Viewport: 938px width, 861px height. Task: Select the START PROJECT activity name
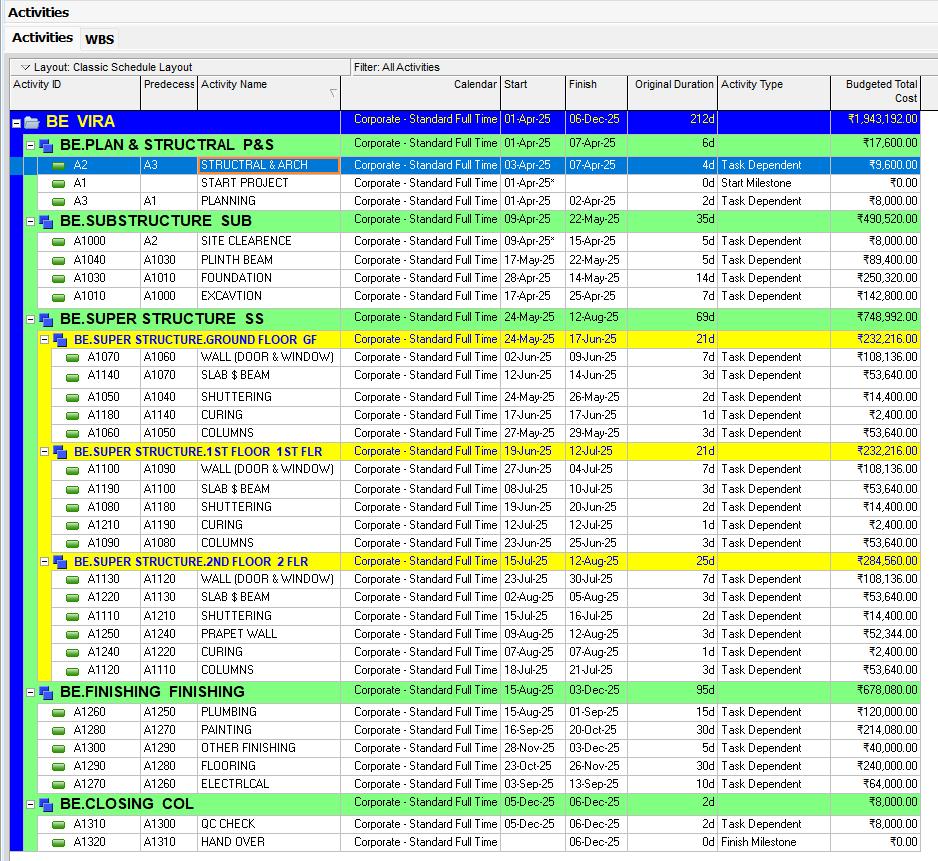(245, 183)
